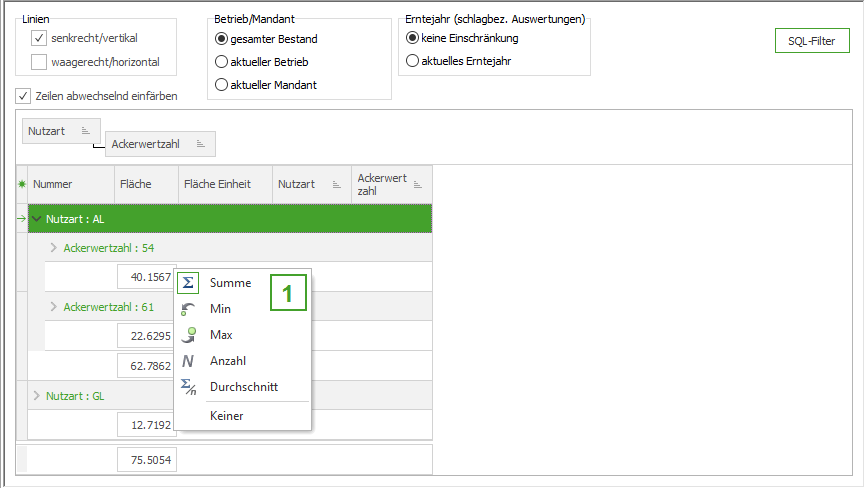Image resolution: width=865 pixels, height=488 pixels.
Task: Uncheck senkrecht/vertikal lines checkbox
Action: pos(39,38)
